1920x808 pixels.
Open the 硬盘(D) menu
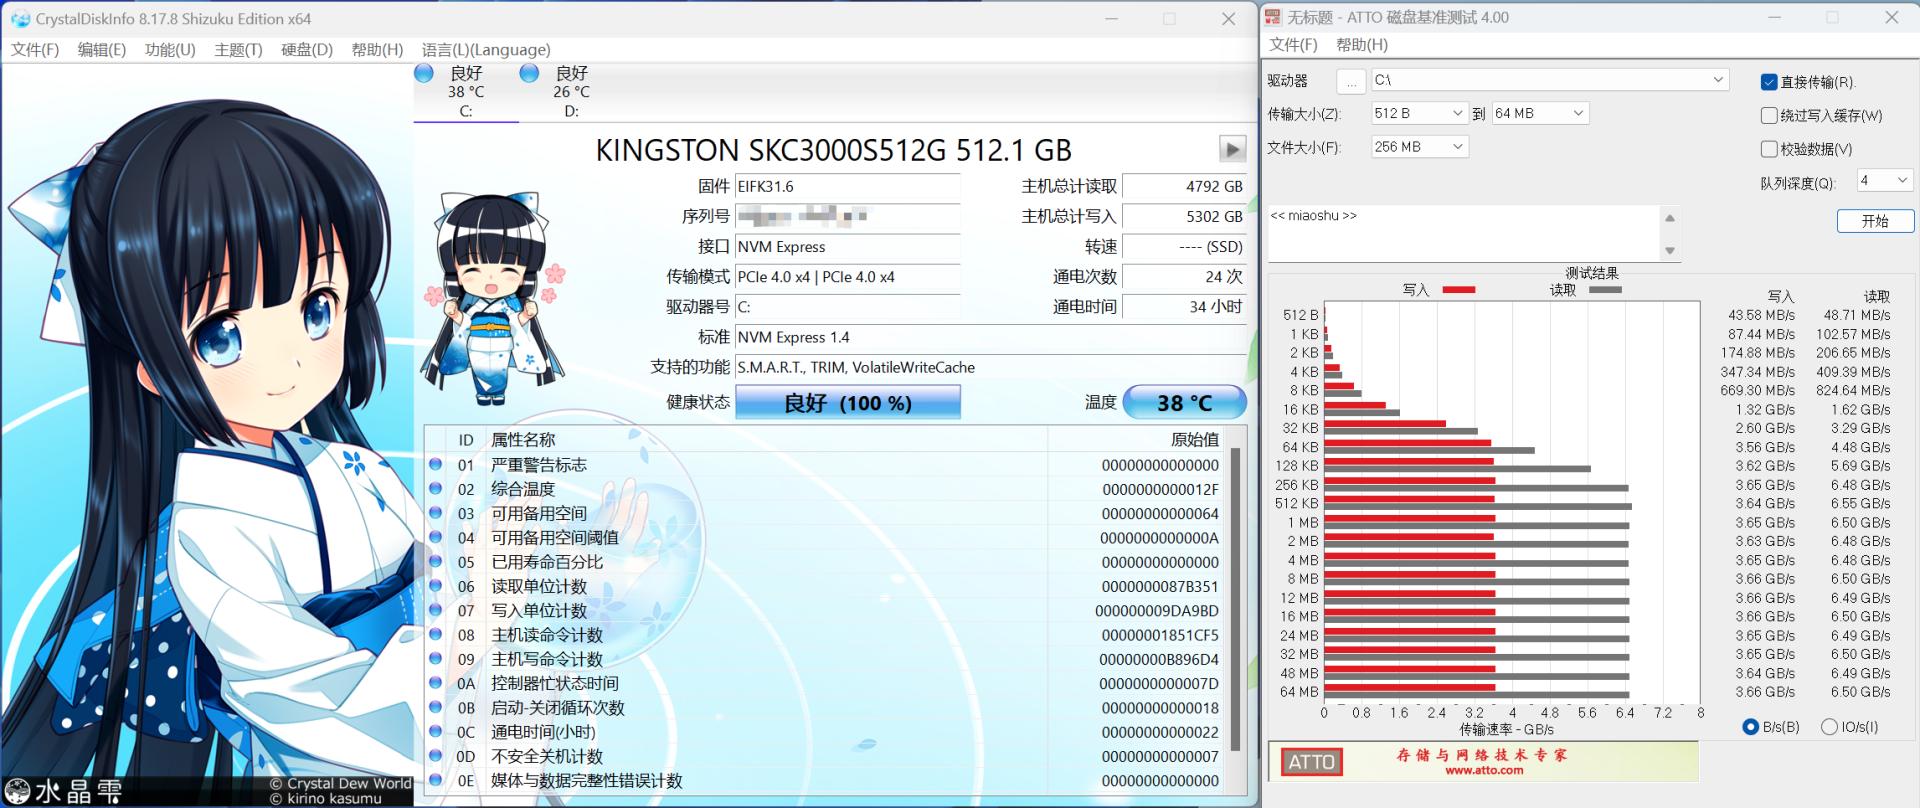coord(307,50)
